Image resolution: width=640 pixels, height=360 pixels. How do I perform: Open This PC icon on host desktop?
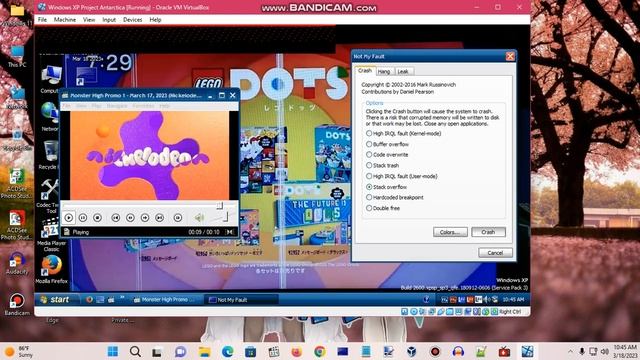[17, 56]
